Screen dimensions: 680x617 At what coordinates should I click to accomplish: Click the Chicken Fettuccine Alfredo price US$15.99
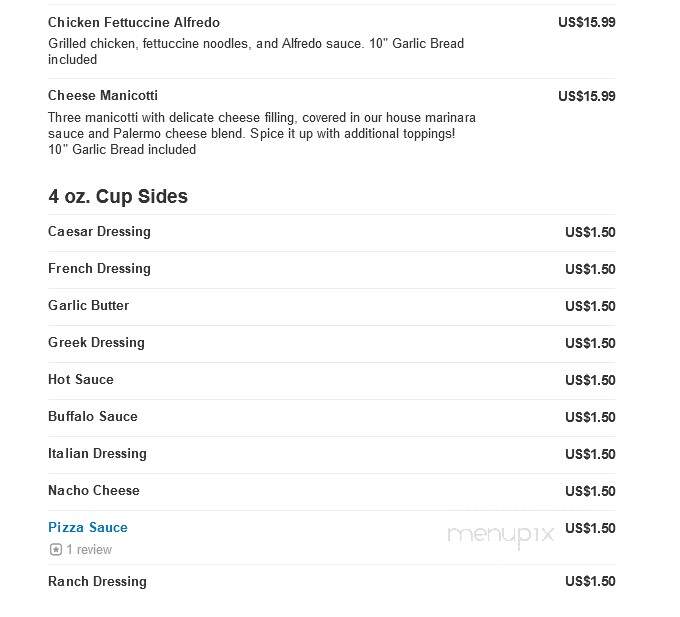(587, 22)
